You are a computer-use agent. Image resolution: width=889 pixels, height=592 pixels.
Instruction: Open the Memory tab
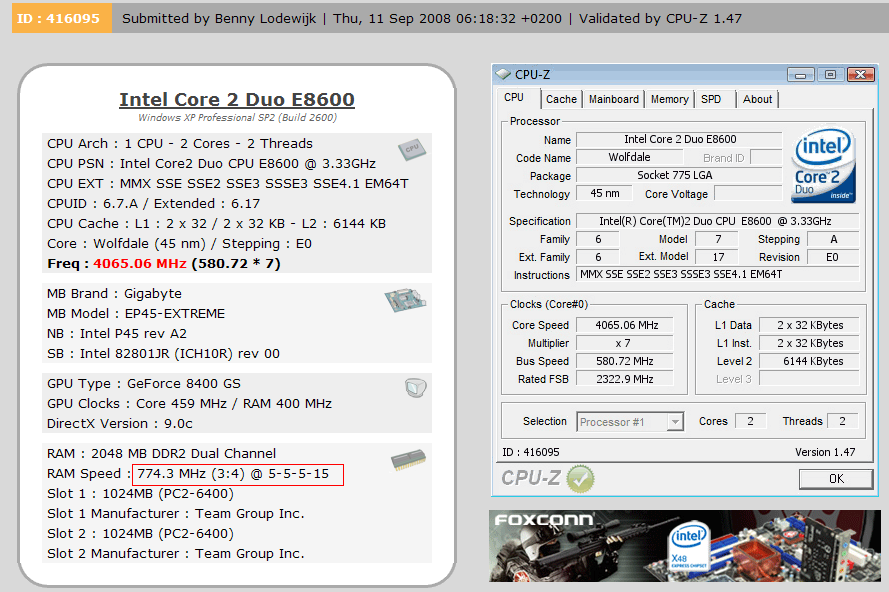point(670,99)
